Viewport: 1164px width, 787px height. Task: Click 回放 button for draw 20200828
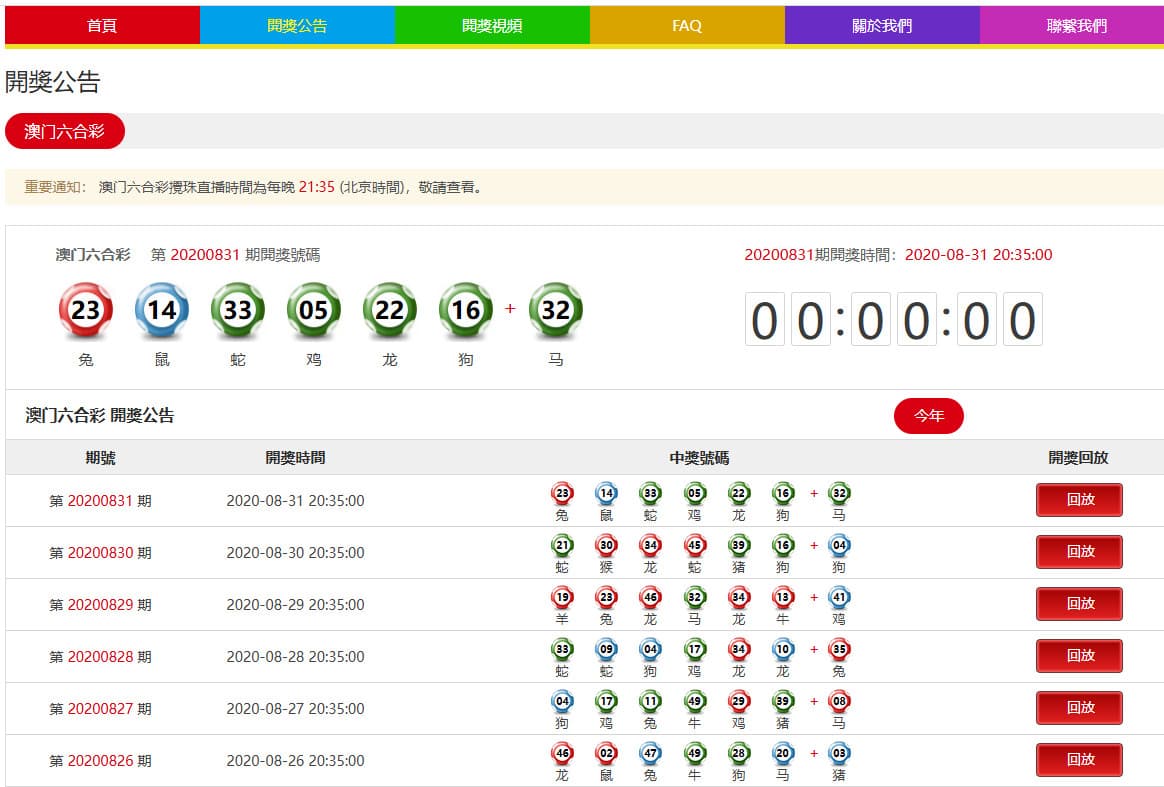coord(1079,656)
